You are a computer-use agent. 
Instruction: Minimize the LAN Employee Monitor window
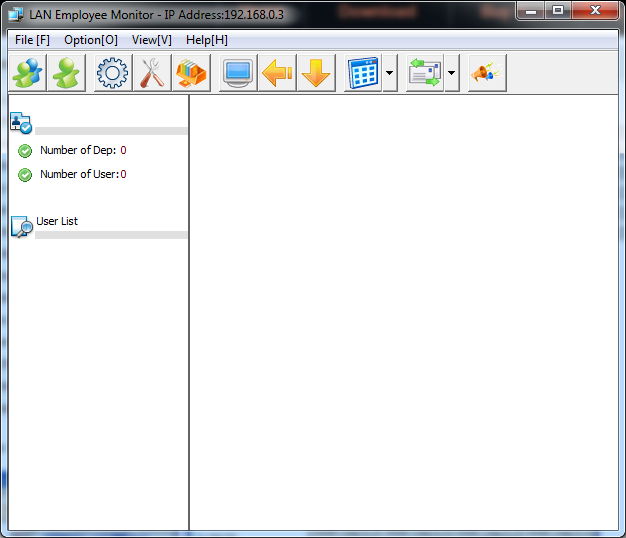point(531,11)
